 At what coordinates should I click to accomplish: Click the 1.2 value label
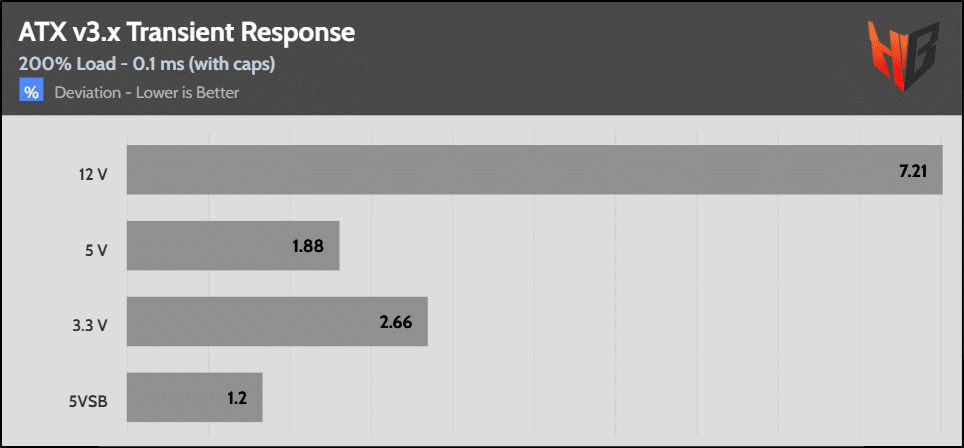[236, 399]
